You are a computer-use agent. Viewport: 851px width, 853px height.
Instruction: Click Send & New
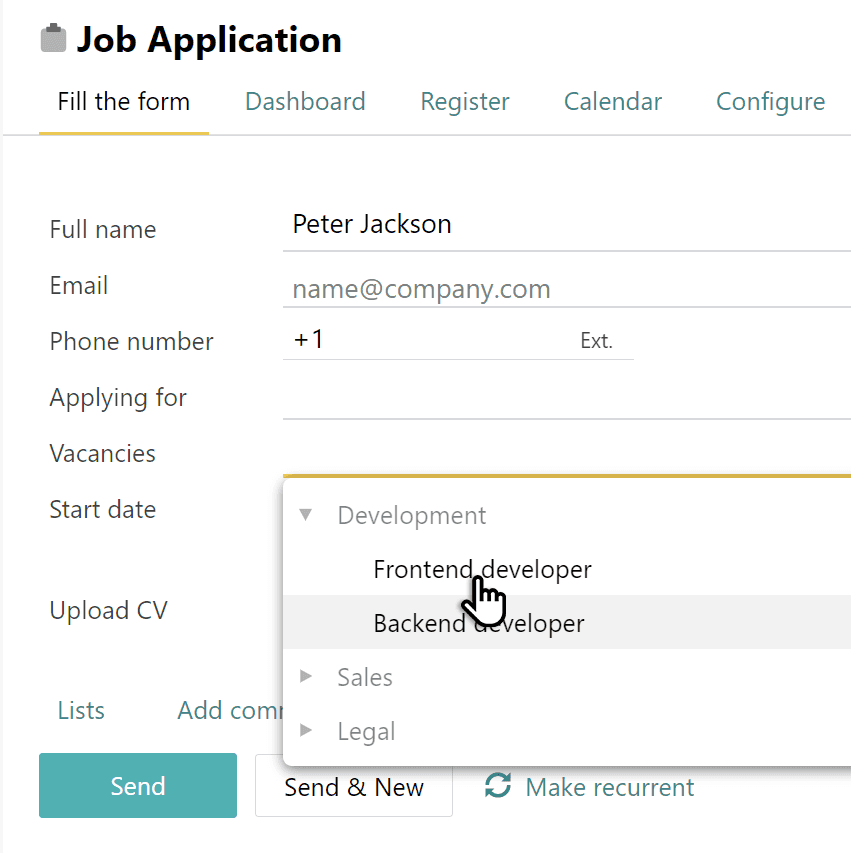point(354,787)
